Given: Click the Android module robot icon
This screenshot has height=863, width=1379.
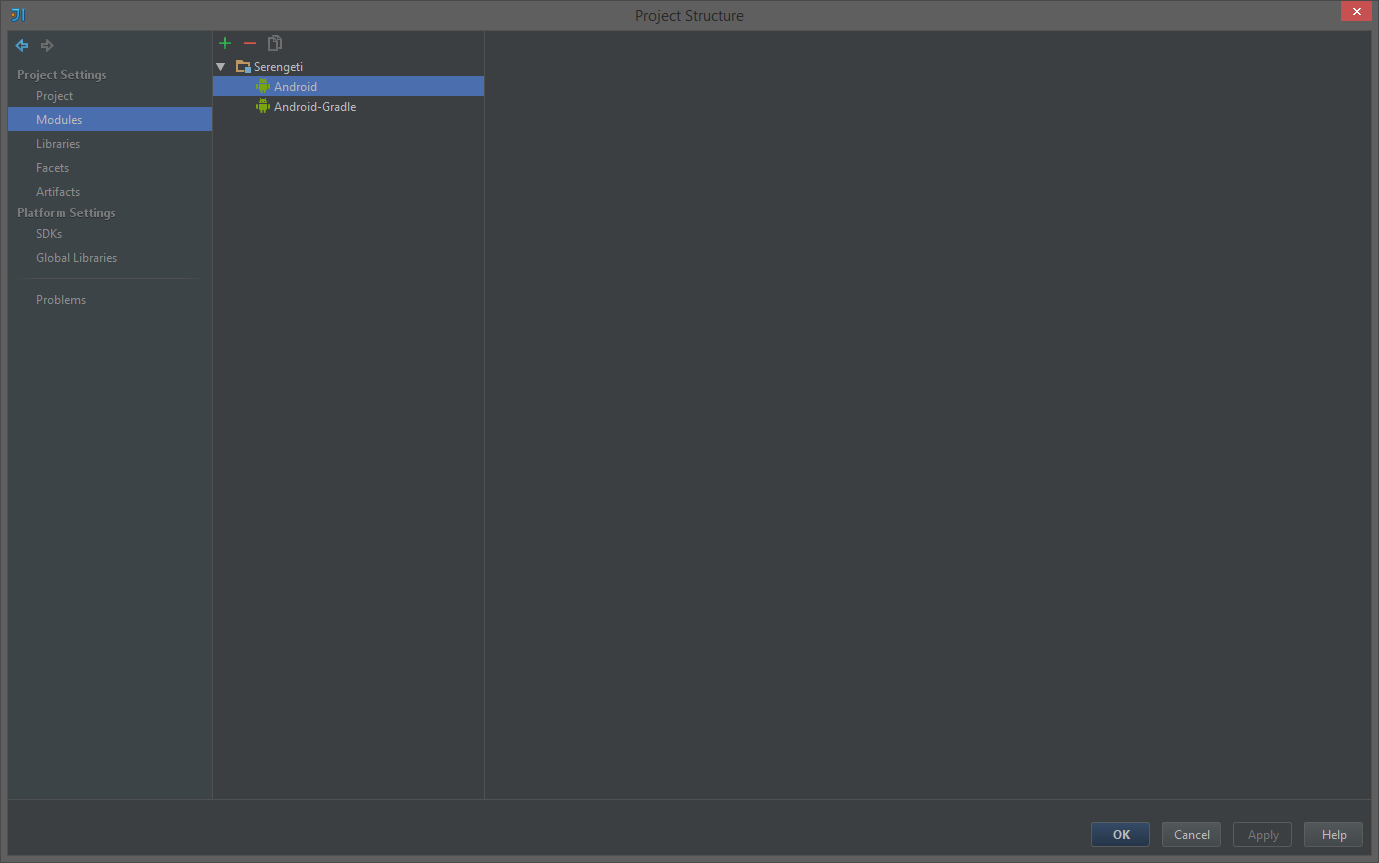Looking at the screenshot, I should (263, 86).
